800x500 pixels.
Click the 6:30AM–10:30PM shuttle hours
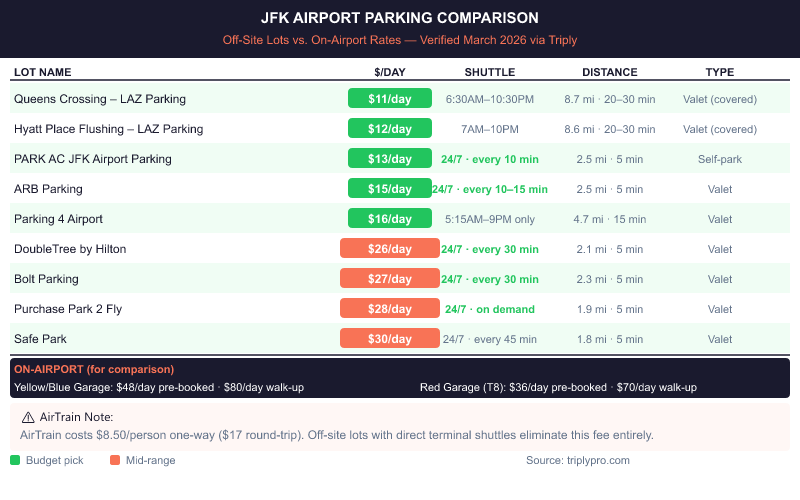point(490,99)
